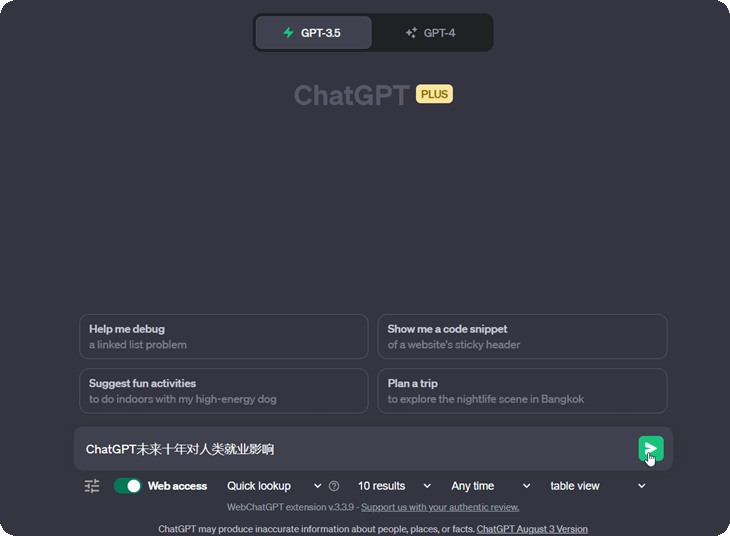
Task: Switch to the GPT-4 model tab
Action: coord(432,33)
